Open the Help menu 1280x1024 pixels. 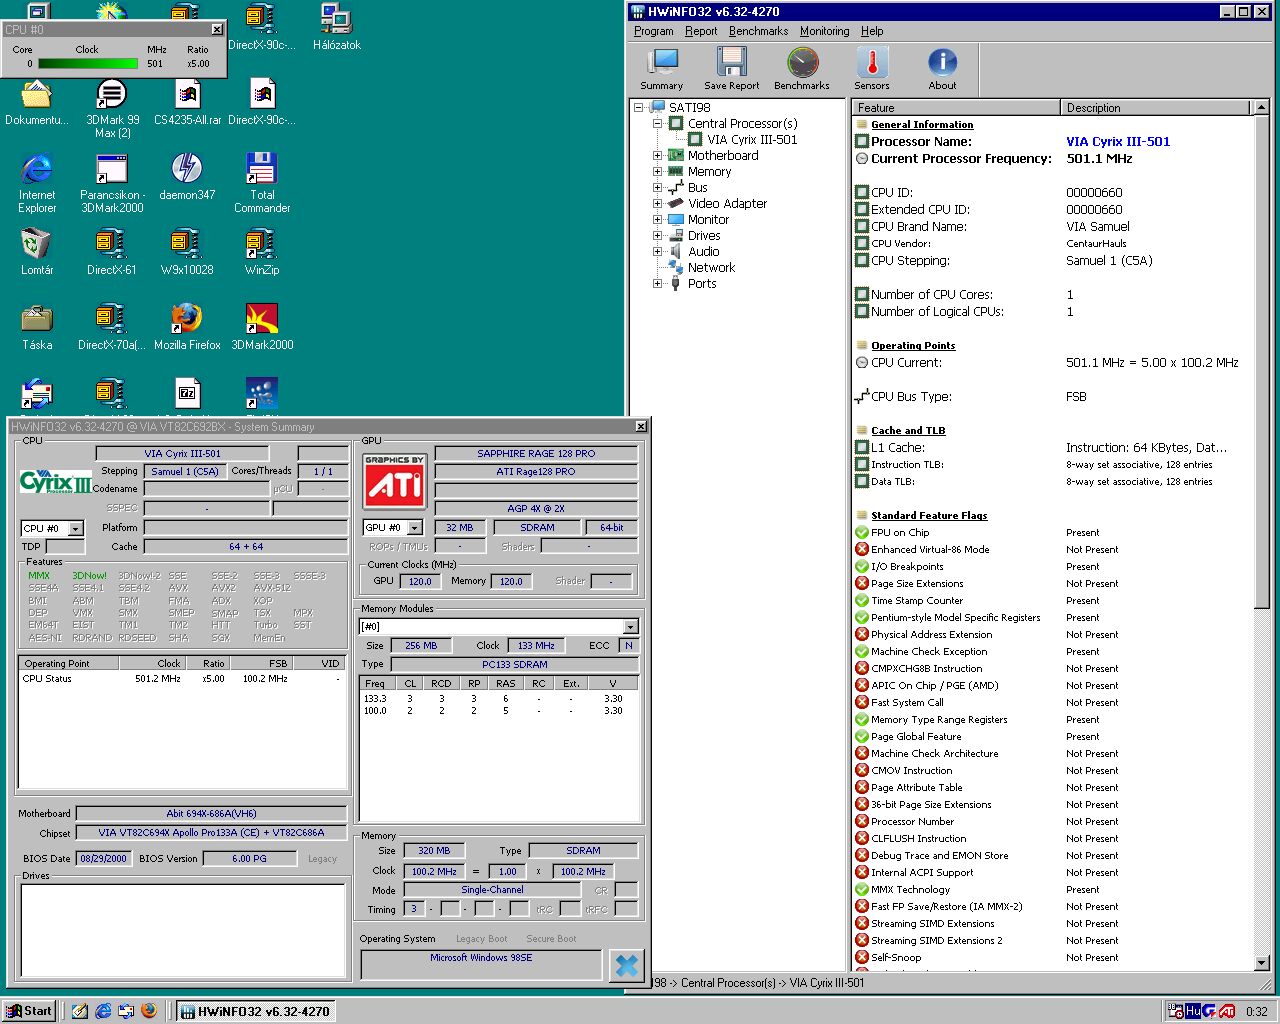click(x=872, y=31)
